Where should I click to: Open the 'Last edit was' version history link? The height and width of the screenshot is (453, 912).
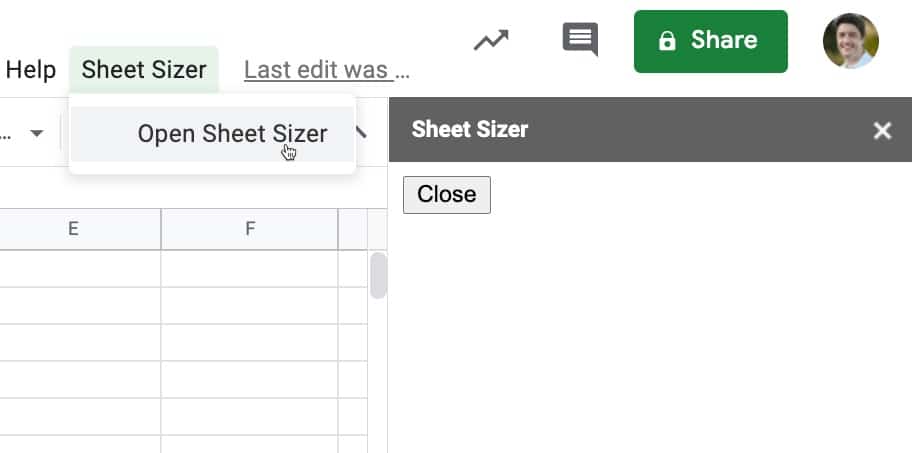tap(327, 70)
